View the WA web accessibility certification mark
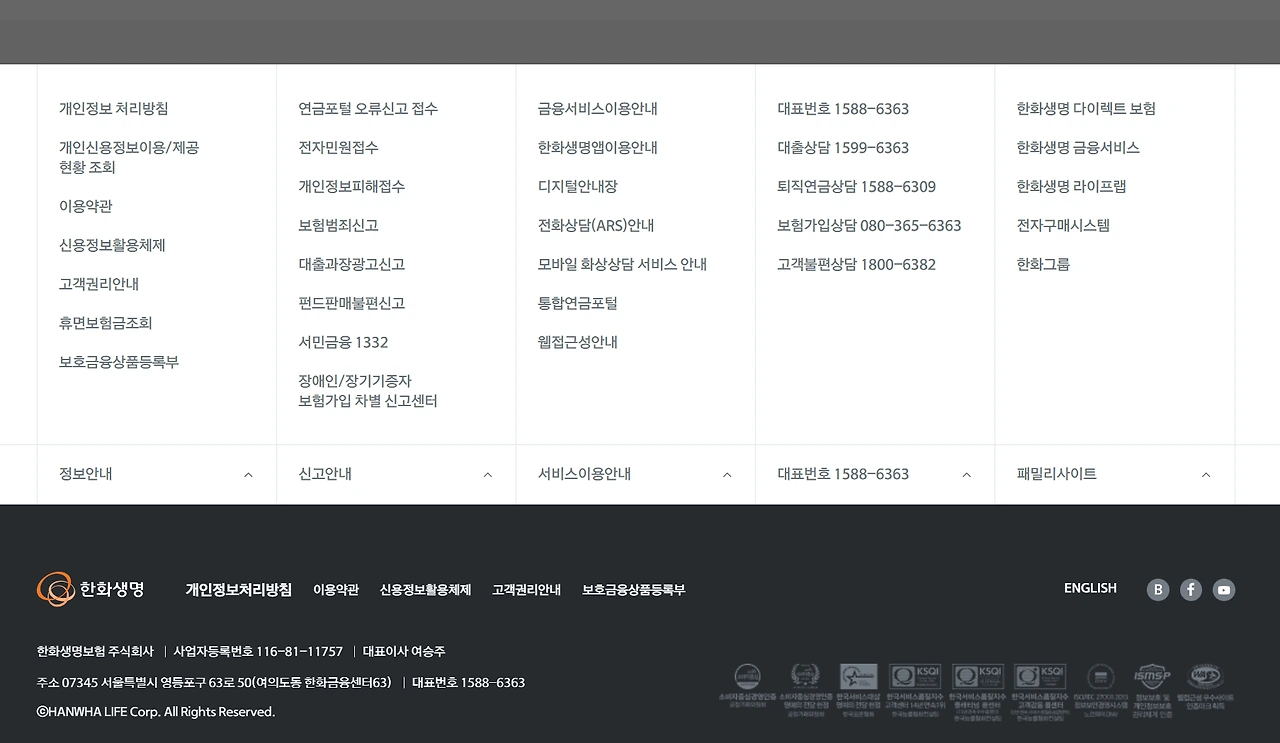The width and height of the screenshot is (1280, 743). coord(1206,688)
